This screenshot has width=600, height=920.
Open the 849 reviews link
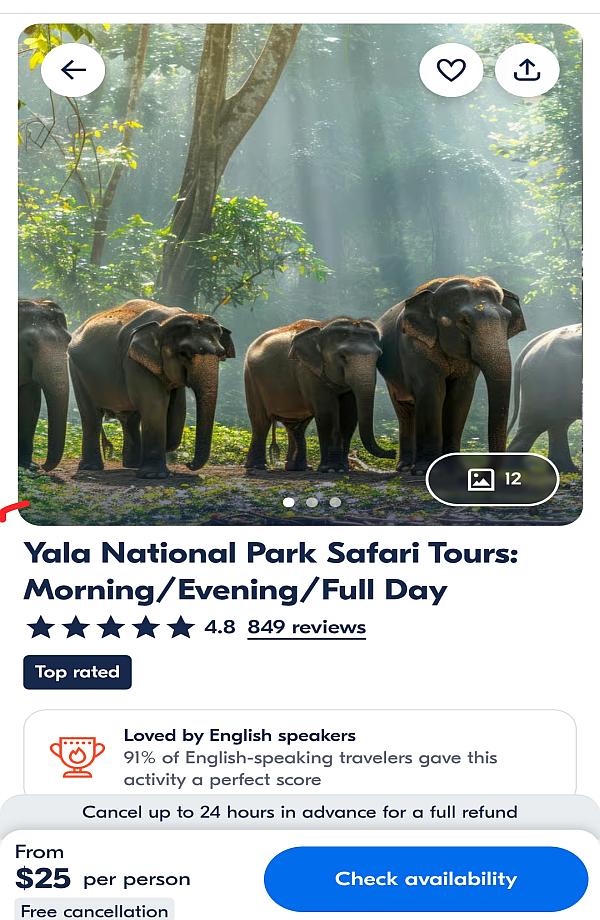coord(306,627)
